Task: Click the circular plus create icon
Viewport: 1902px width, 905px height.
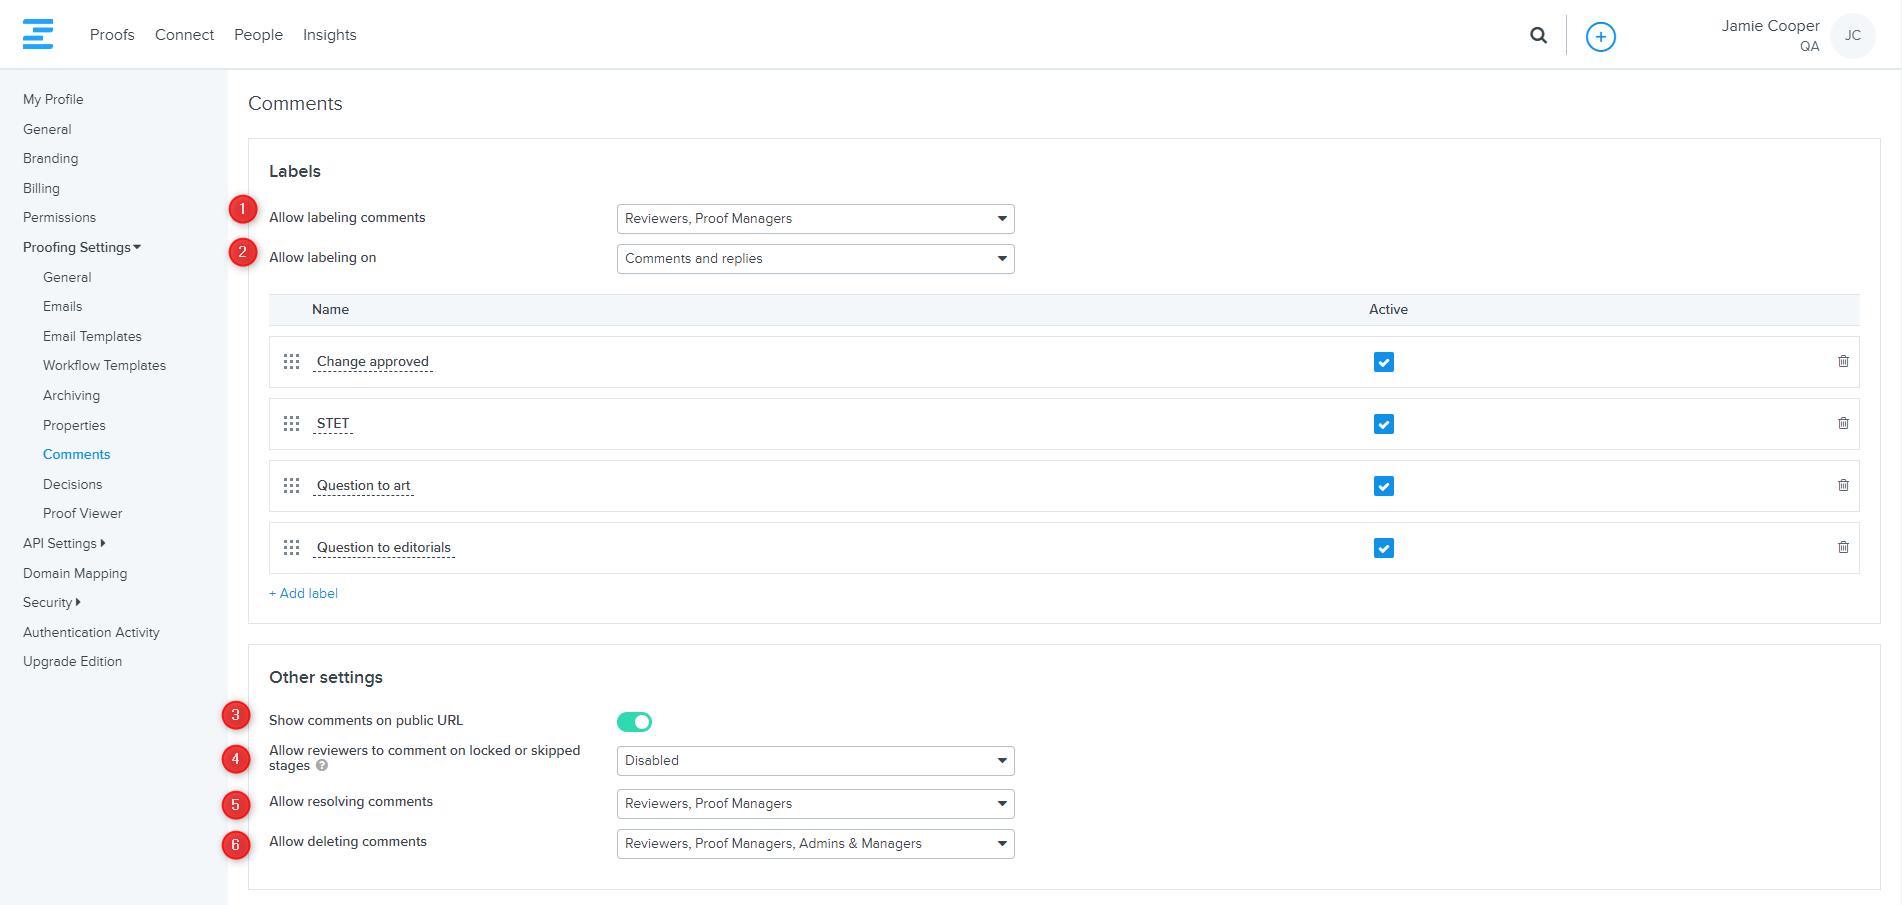Action: (x=1600, y=37)
